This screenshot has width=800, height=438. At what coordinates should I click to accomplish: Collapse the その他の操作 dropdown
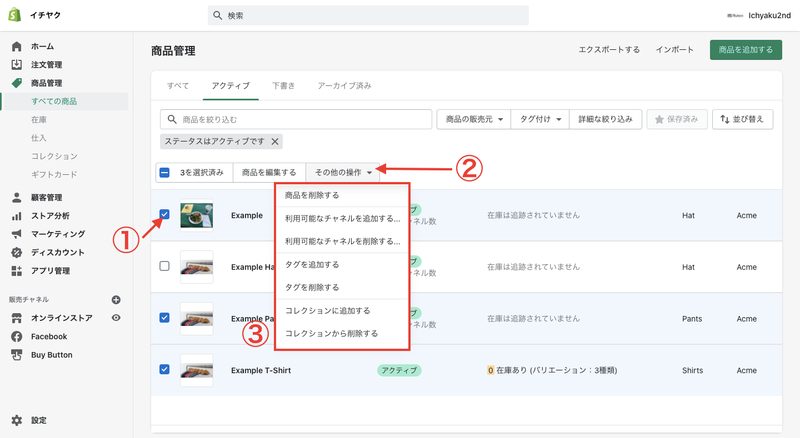[343, 173]
